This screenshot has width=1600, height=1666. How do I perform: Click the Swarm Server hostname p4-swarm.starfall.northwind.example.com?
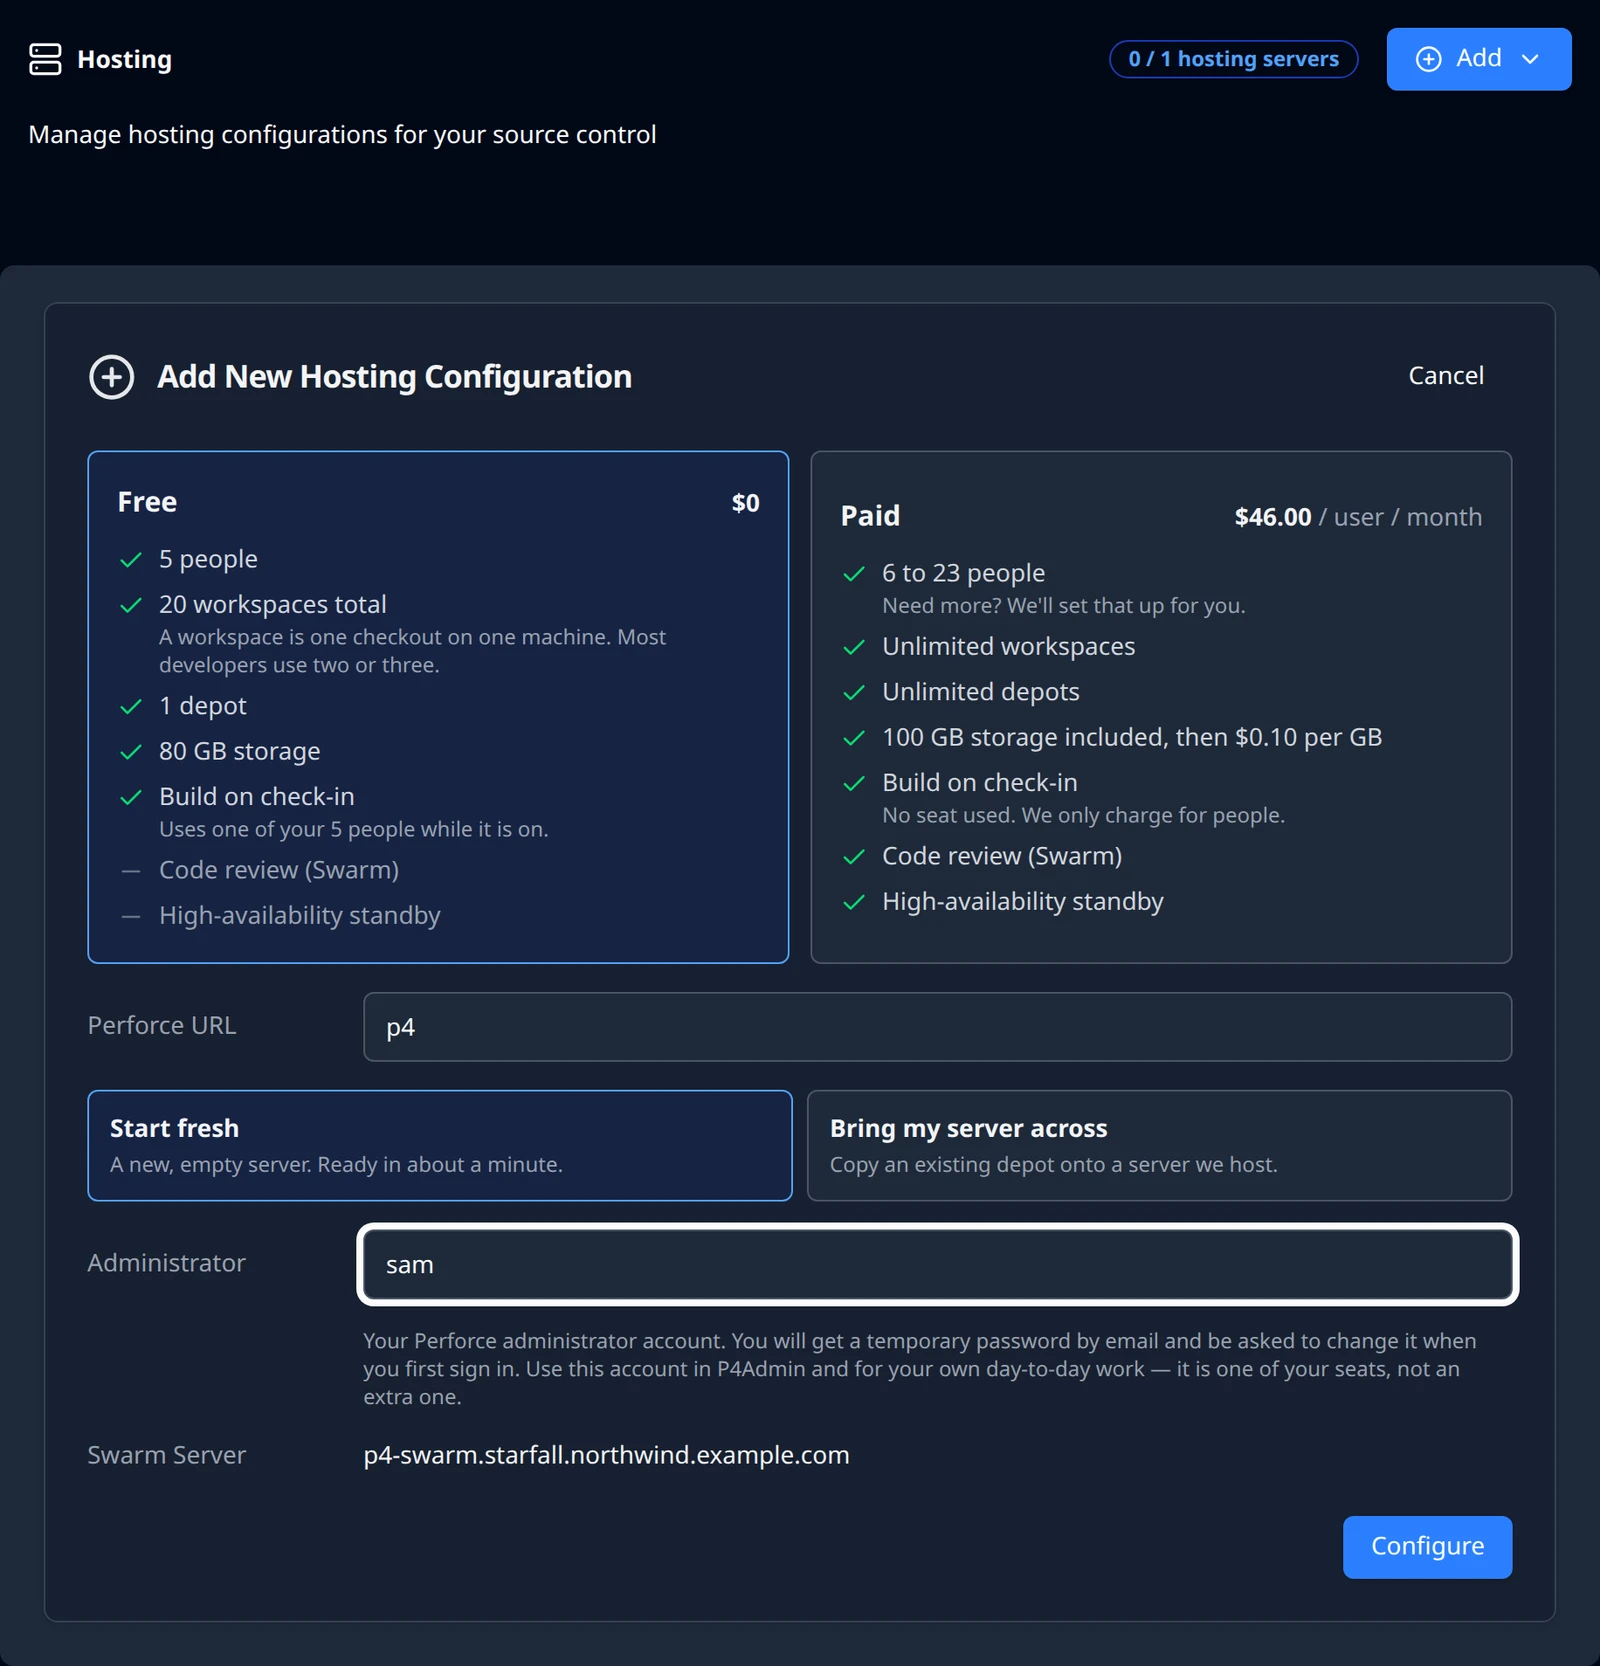pos(606,1455)
